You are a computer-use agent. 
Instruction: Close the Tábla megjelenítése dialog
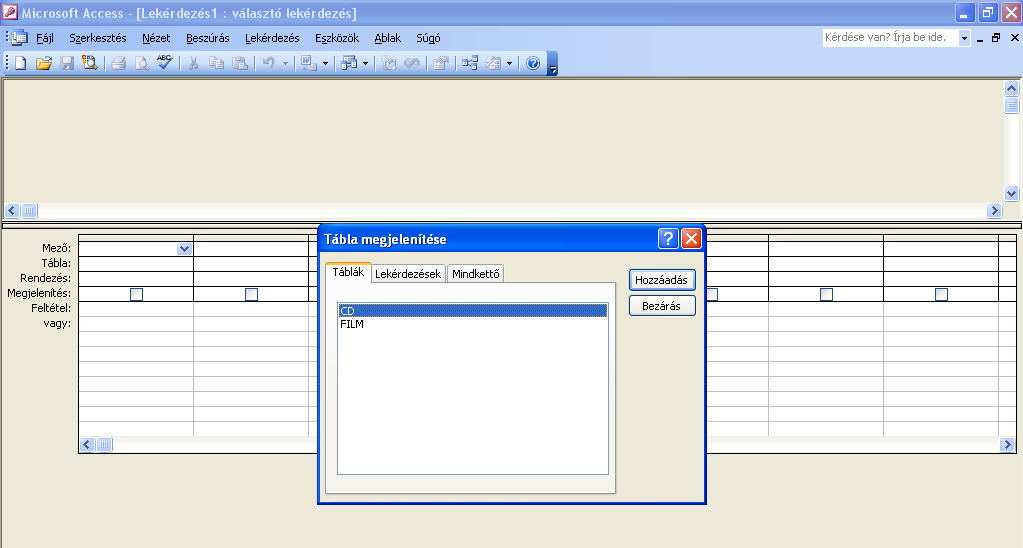point(691,239)
